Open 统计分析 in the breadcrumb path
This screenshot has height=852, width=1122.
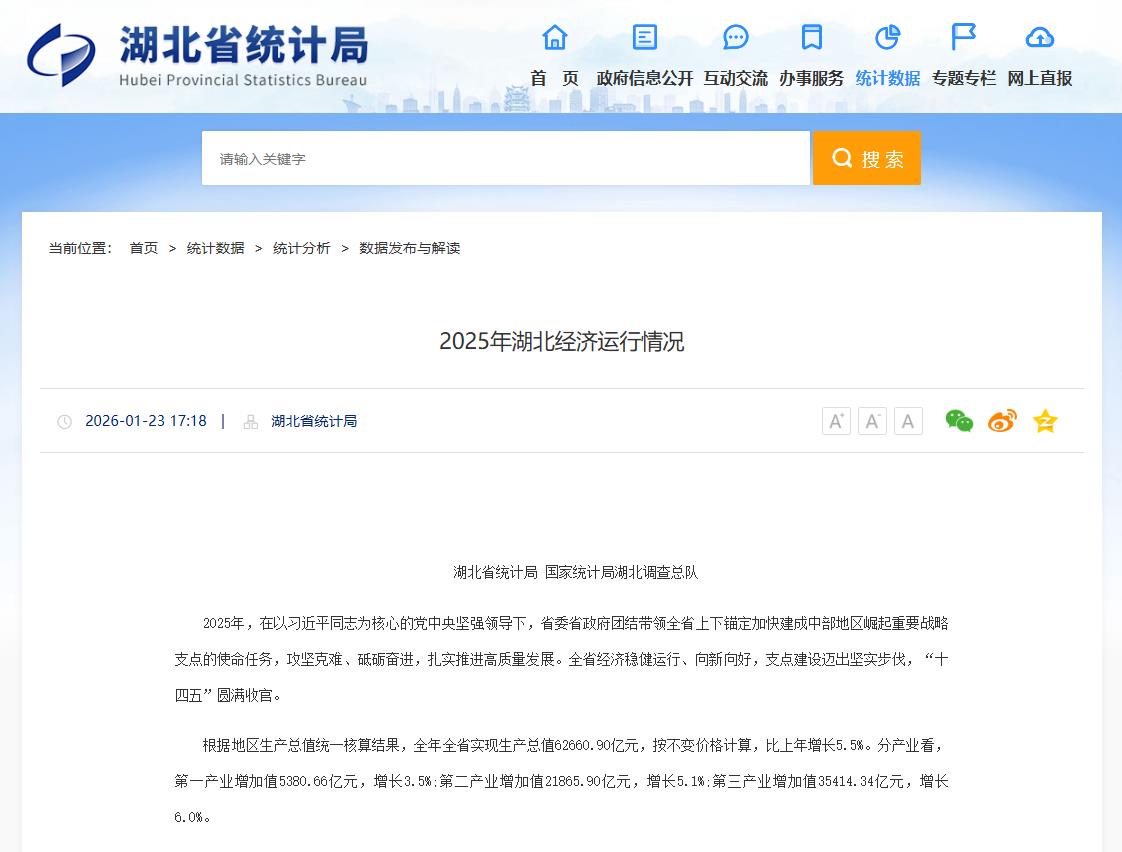301,248
